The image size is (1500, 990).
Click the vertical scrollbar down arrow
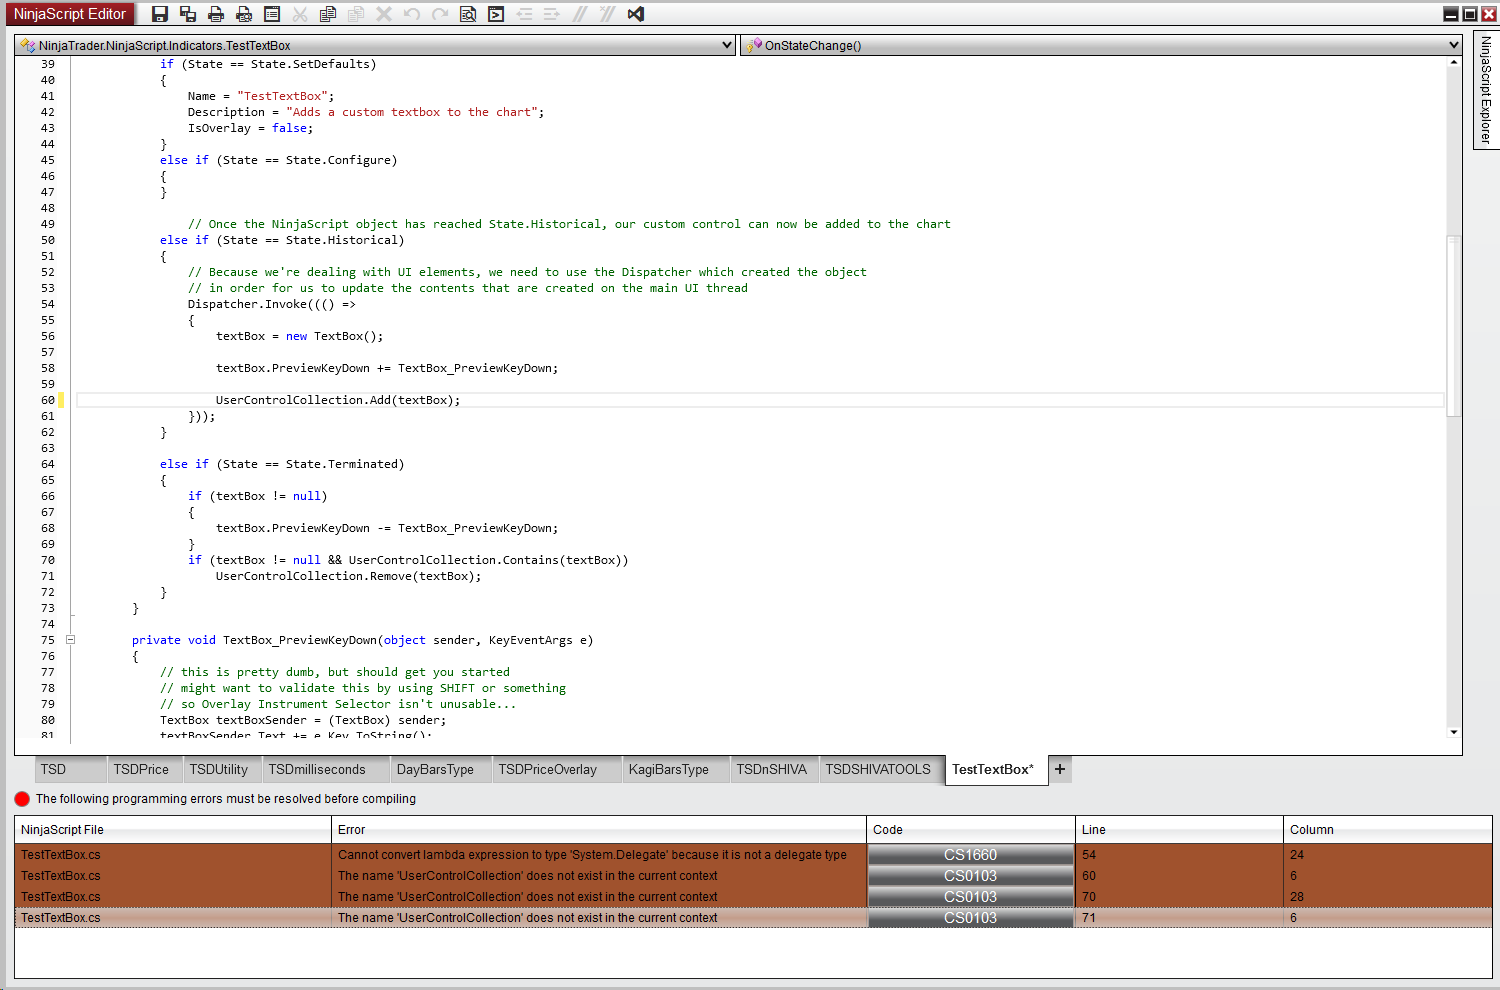[1454, 732]
